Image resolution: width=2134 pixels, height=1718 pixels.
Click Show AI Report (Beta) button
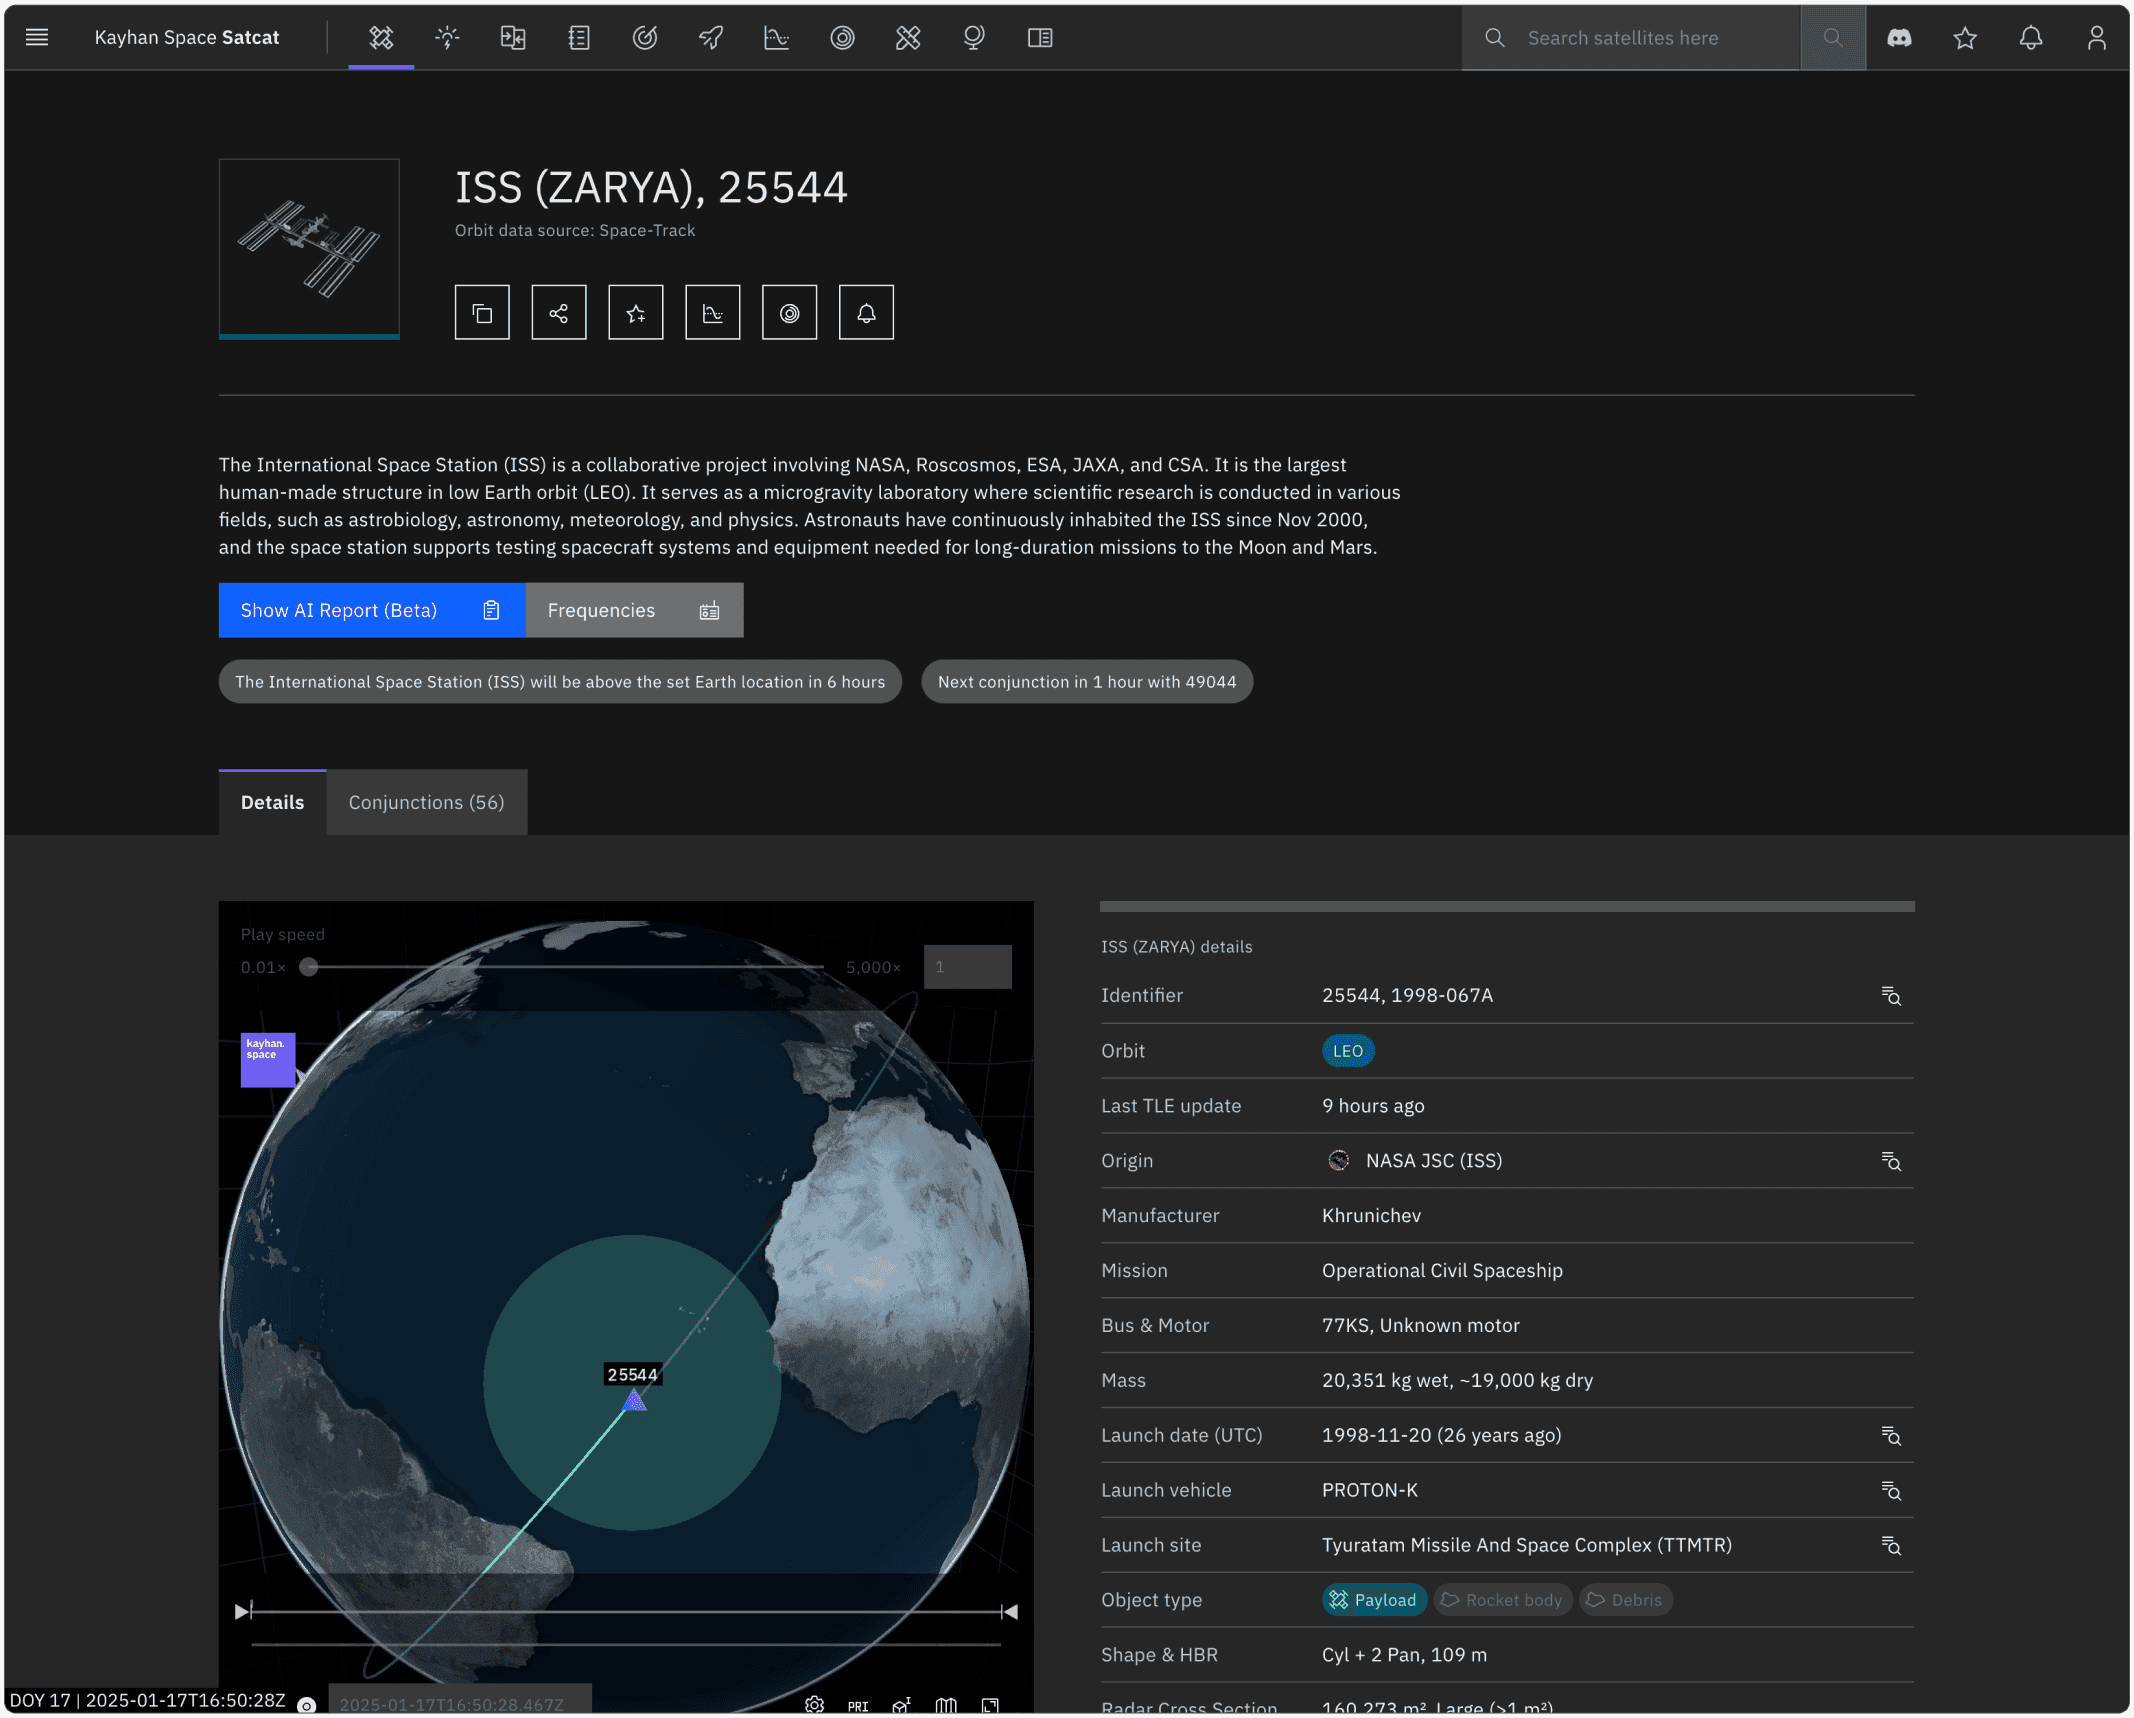click(x=372, y=610)
